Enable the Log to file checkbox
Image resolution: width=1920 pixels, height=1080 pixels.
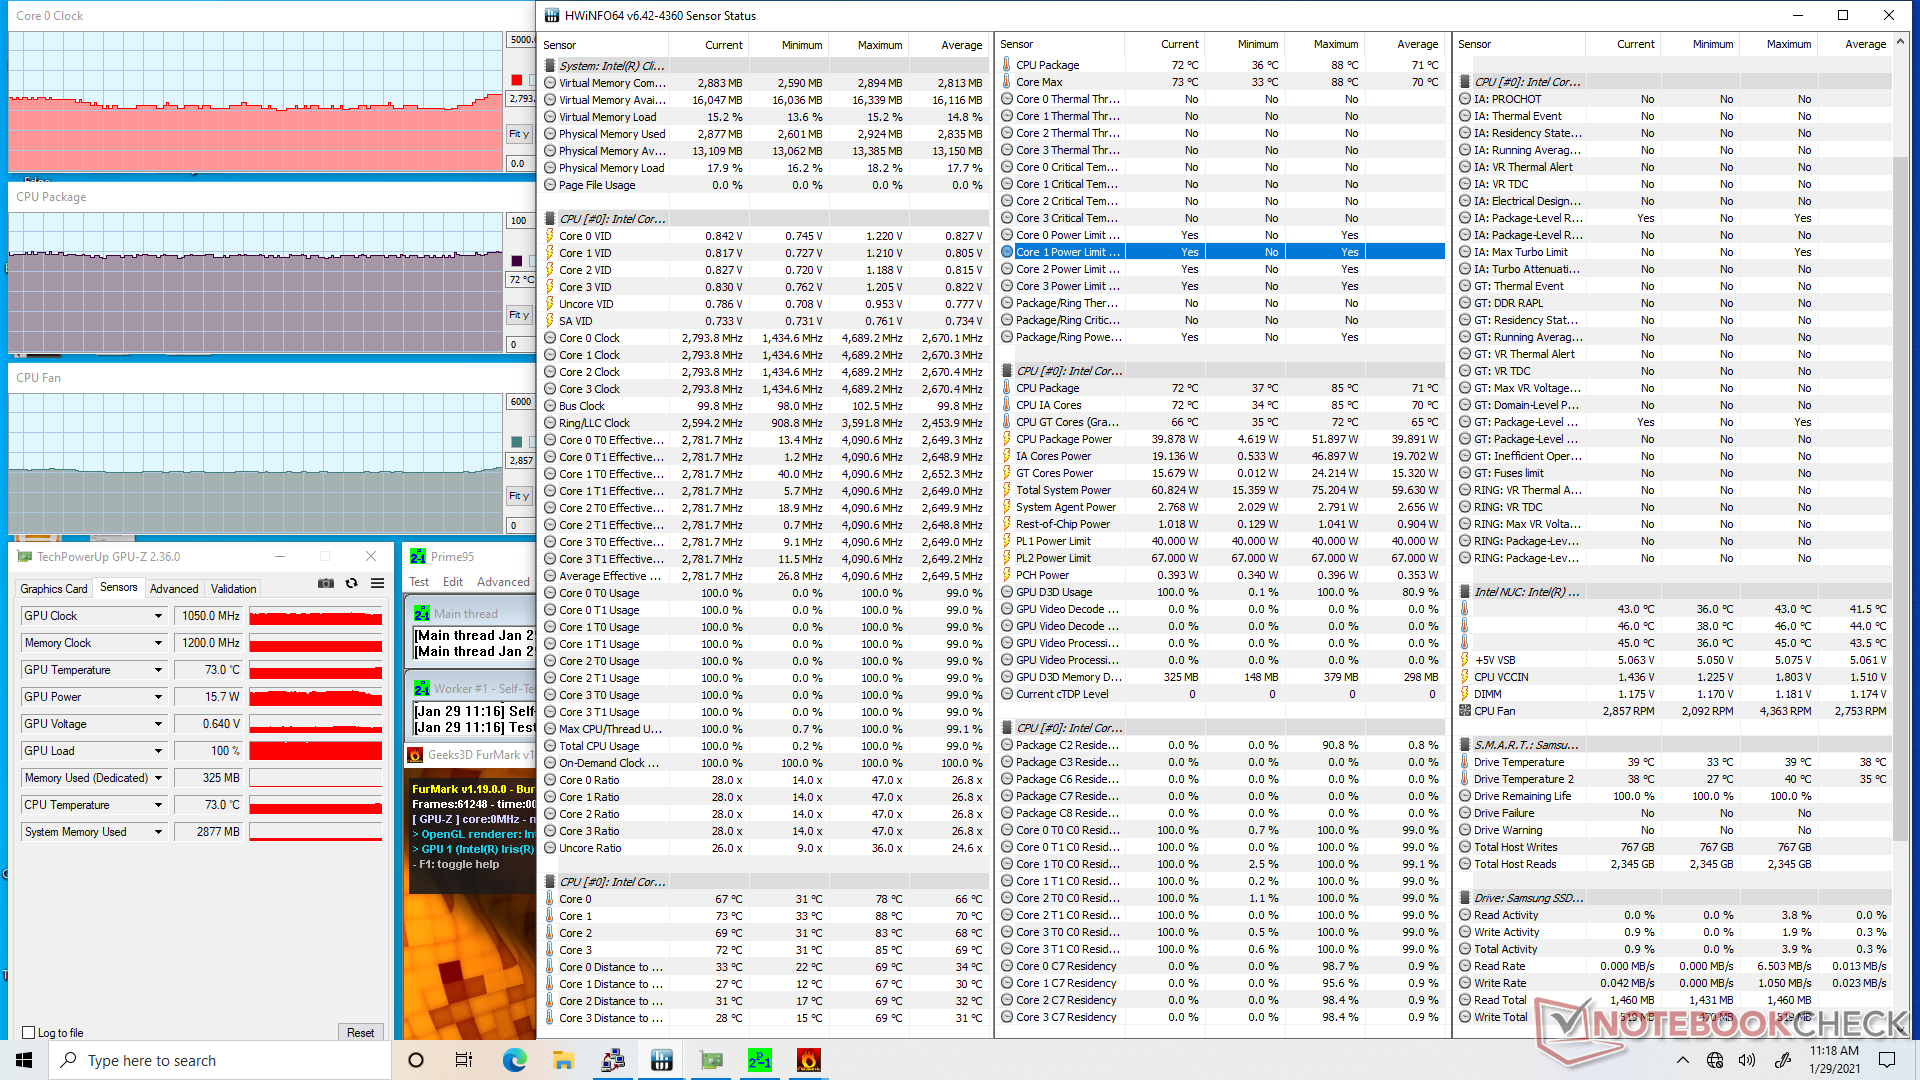(28, 1033)
